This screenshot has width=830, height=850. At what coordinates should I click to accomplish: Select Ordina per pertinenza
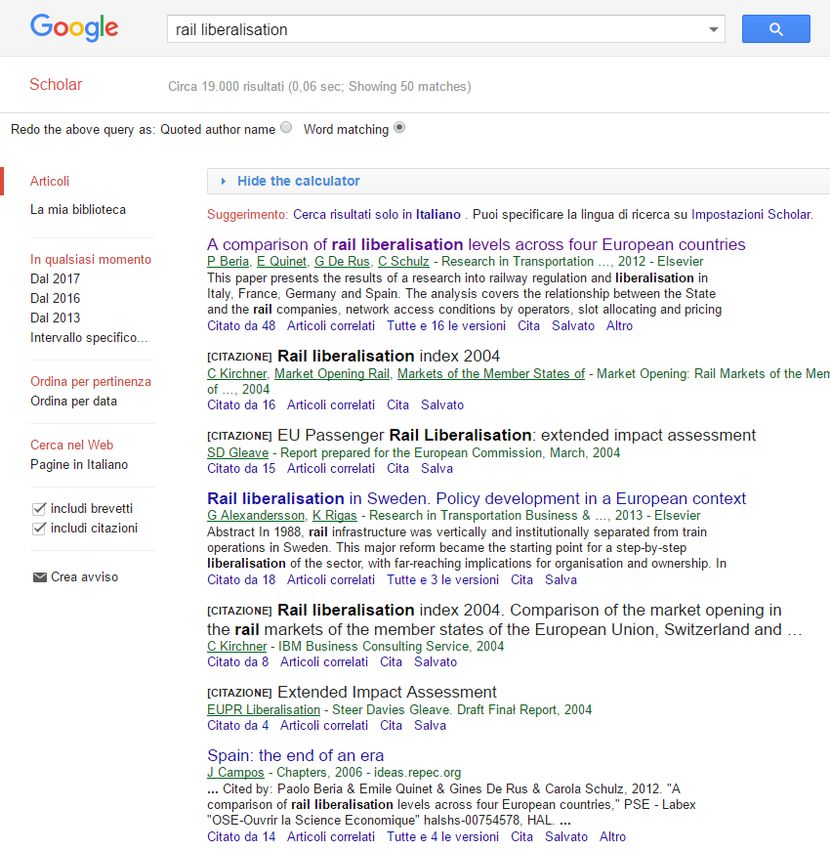pyautogui.click(x=91, y=382)
